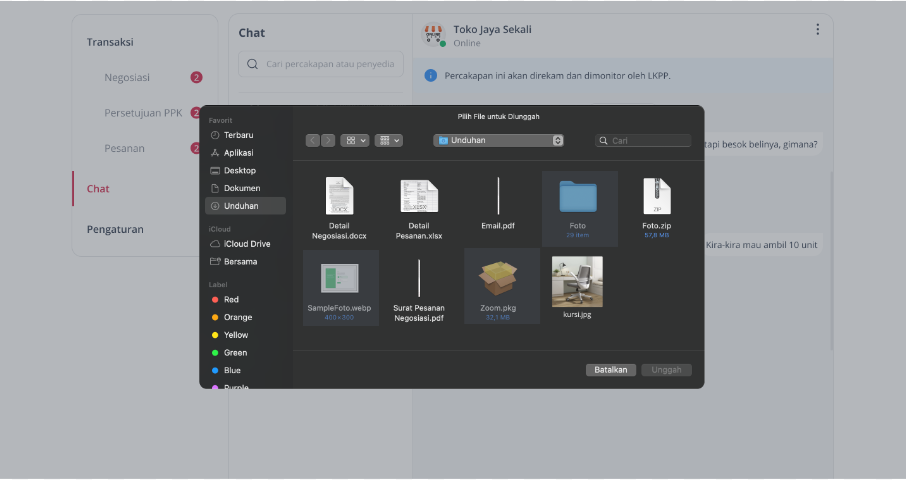The height and width of the screenshot is (480, 906).
Task: Select the Detail Pesanan.xlsx spreadsheet icon
Action: [419, 196]
